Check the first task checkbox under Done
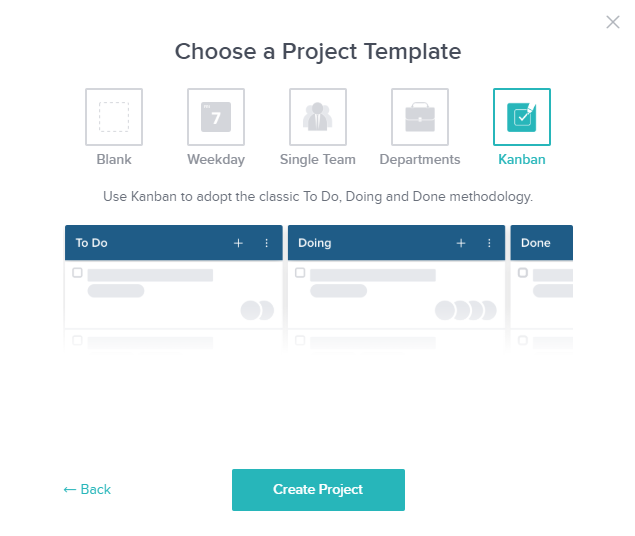The width and height of the screenshot is (635, 536). coord(522,273)
